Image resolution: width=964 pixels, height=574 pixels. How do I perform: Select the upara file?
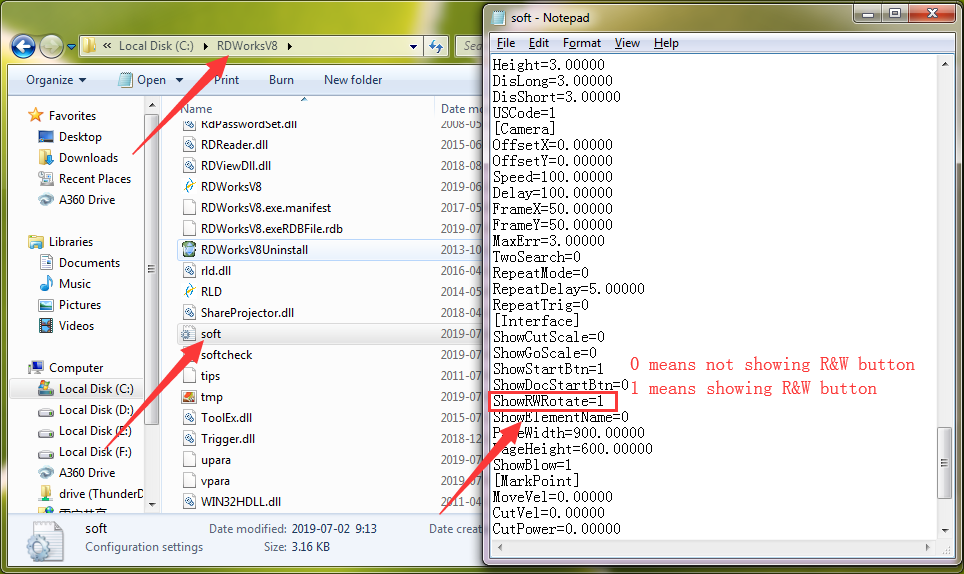(215, 460)
